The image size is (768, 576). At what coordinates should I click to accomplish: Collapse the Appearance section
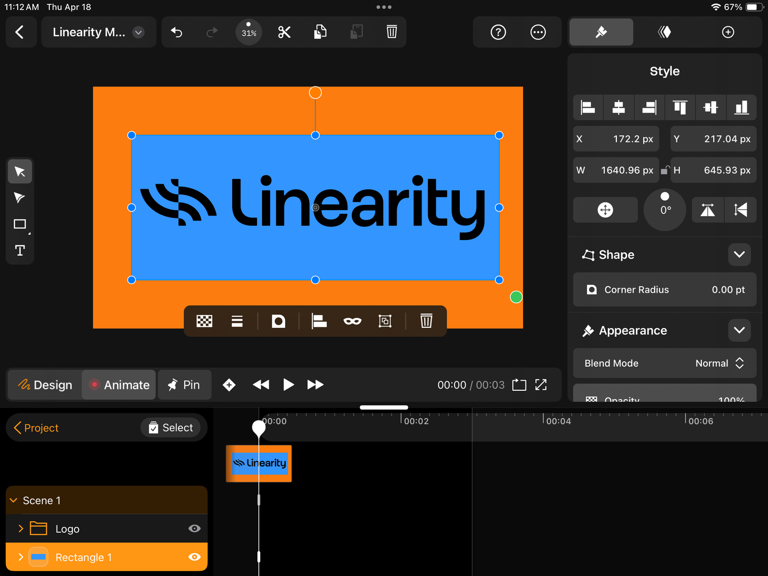pos(739,331)
